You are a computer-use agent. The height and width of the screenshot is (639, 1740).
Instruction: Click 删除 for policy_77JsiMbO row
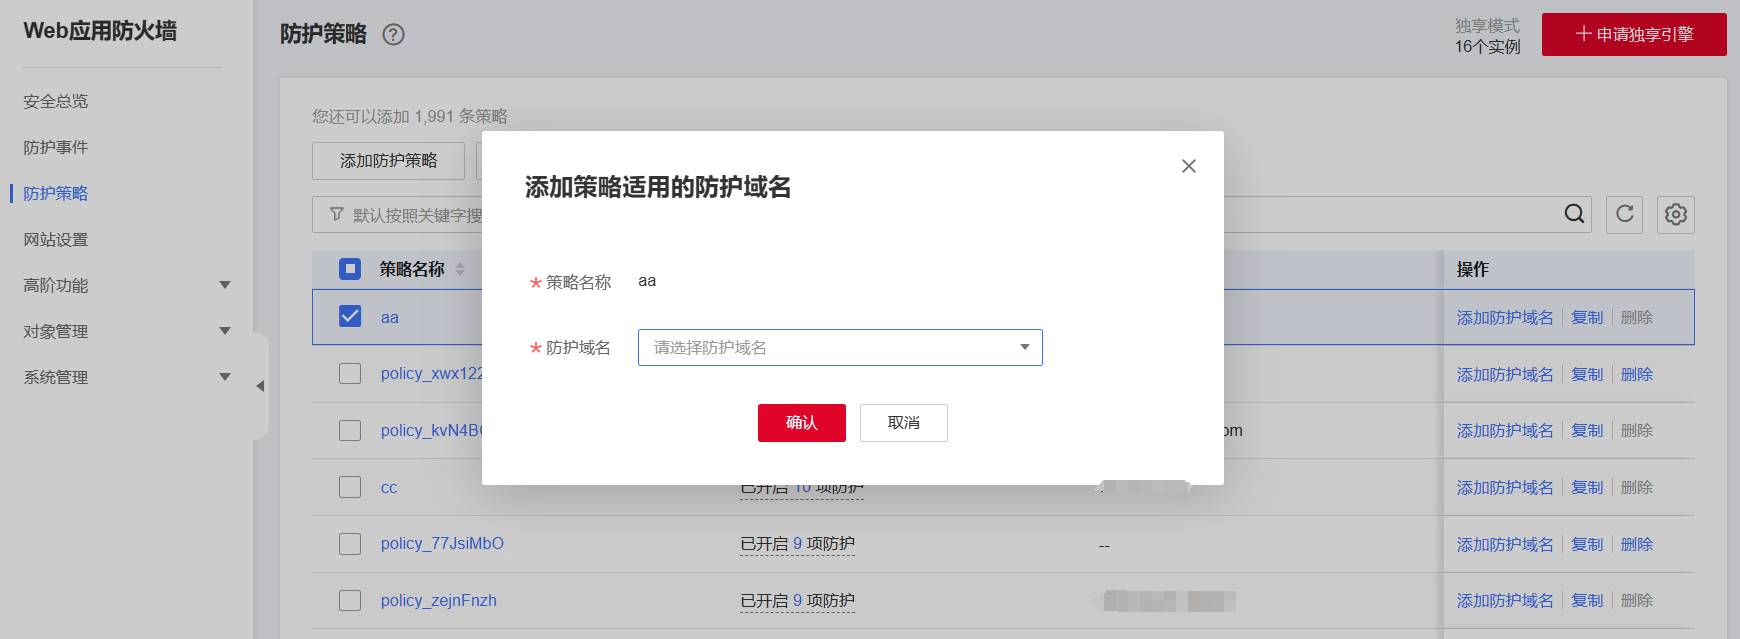click(1637, 544)
